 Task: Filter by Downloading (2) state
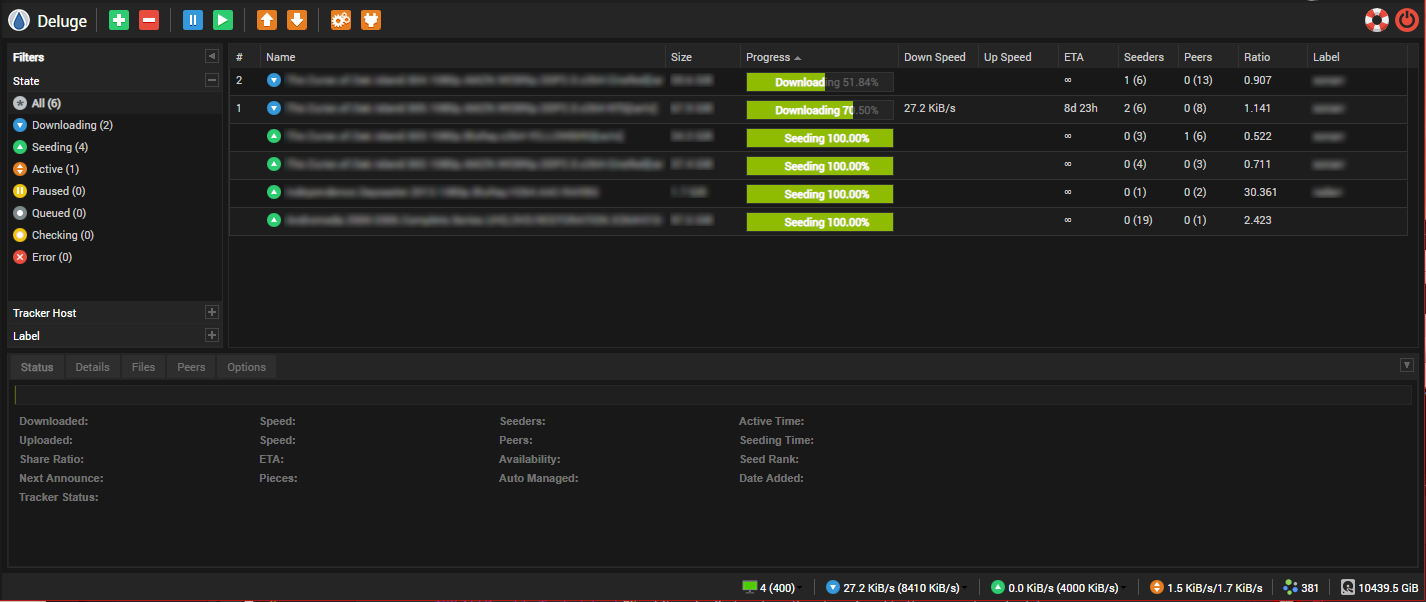(63, 125)
